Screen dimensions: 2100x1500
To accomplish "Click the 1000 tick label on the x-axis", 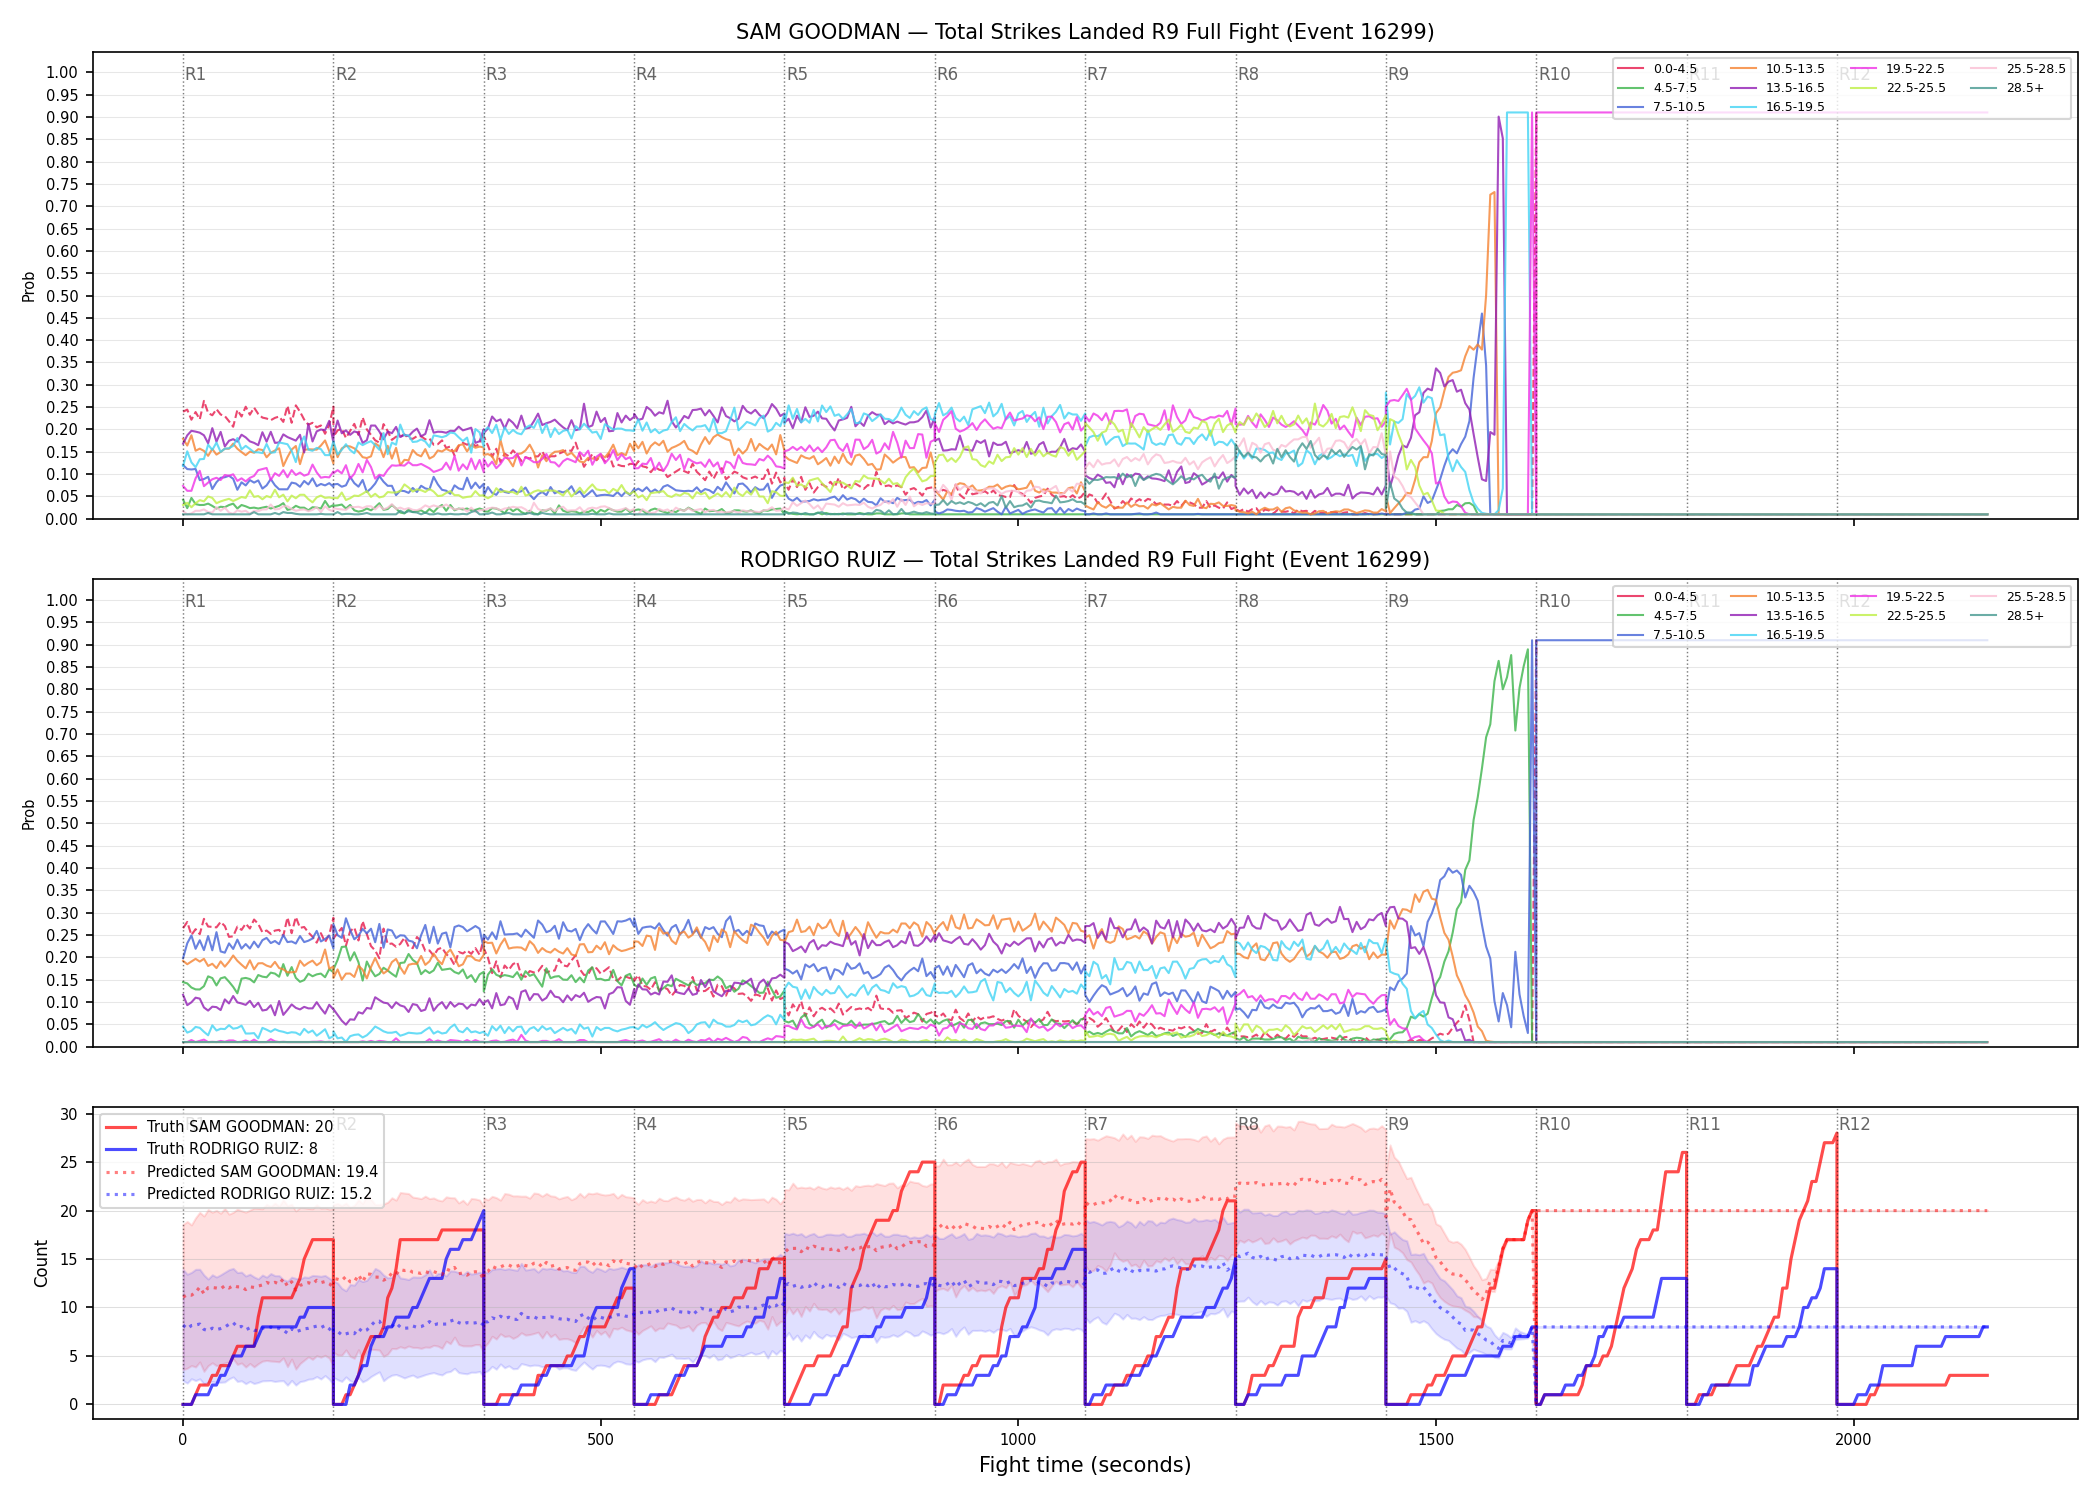I will pos(1018,1439).
